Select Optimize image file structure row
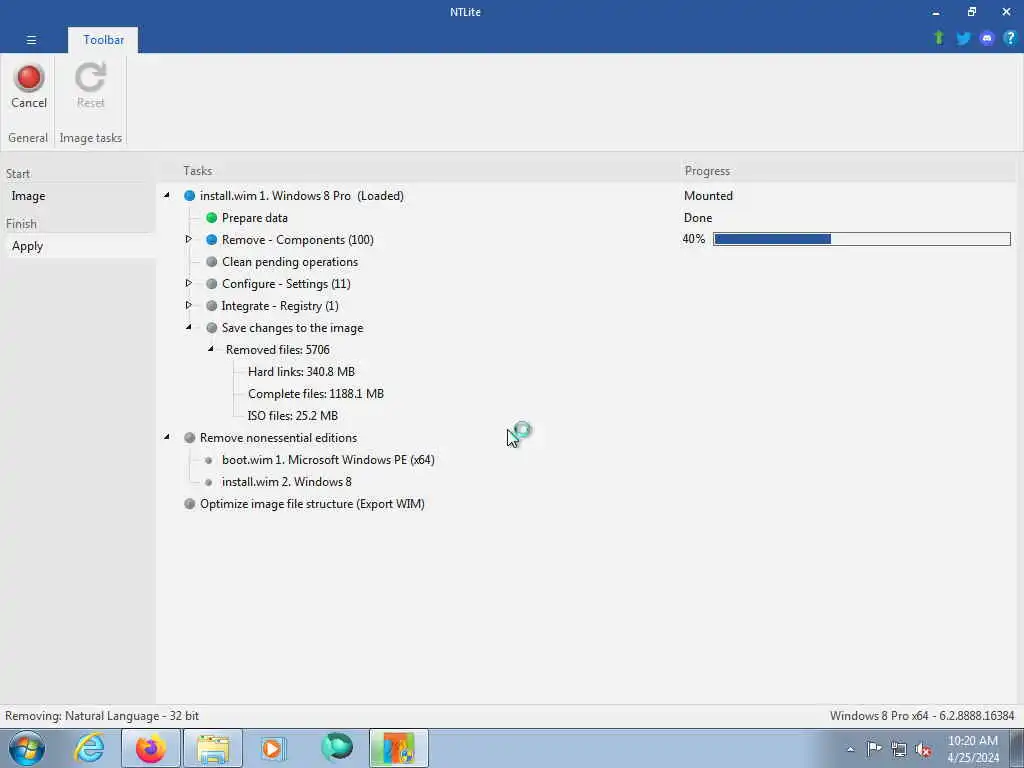Viewport: 1024px width, 768px height. coord(312,504)
